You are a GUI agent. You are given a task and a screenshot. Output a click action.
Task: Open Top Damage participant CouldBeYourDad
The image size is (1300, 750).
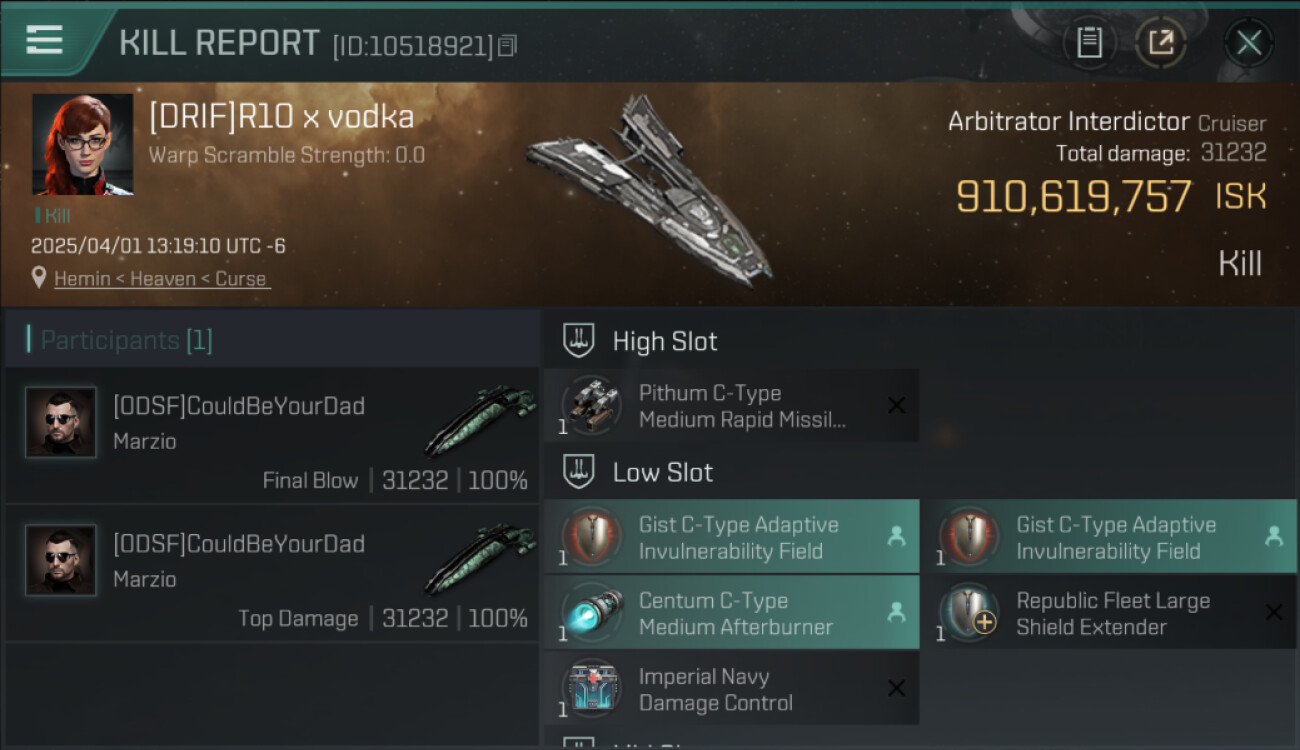click(x=270, y=574)
